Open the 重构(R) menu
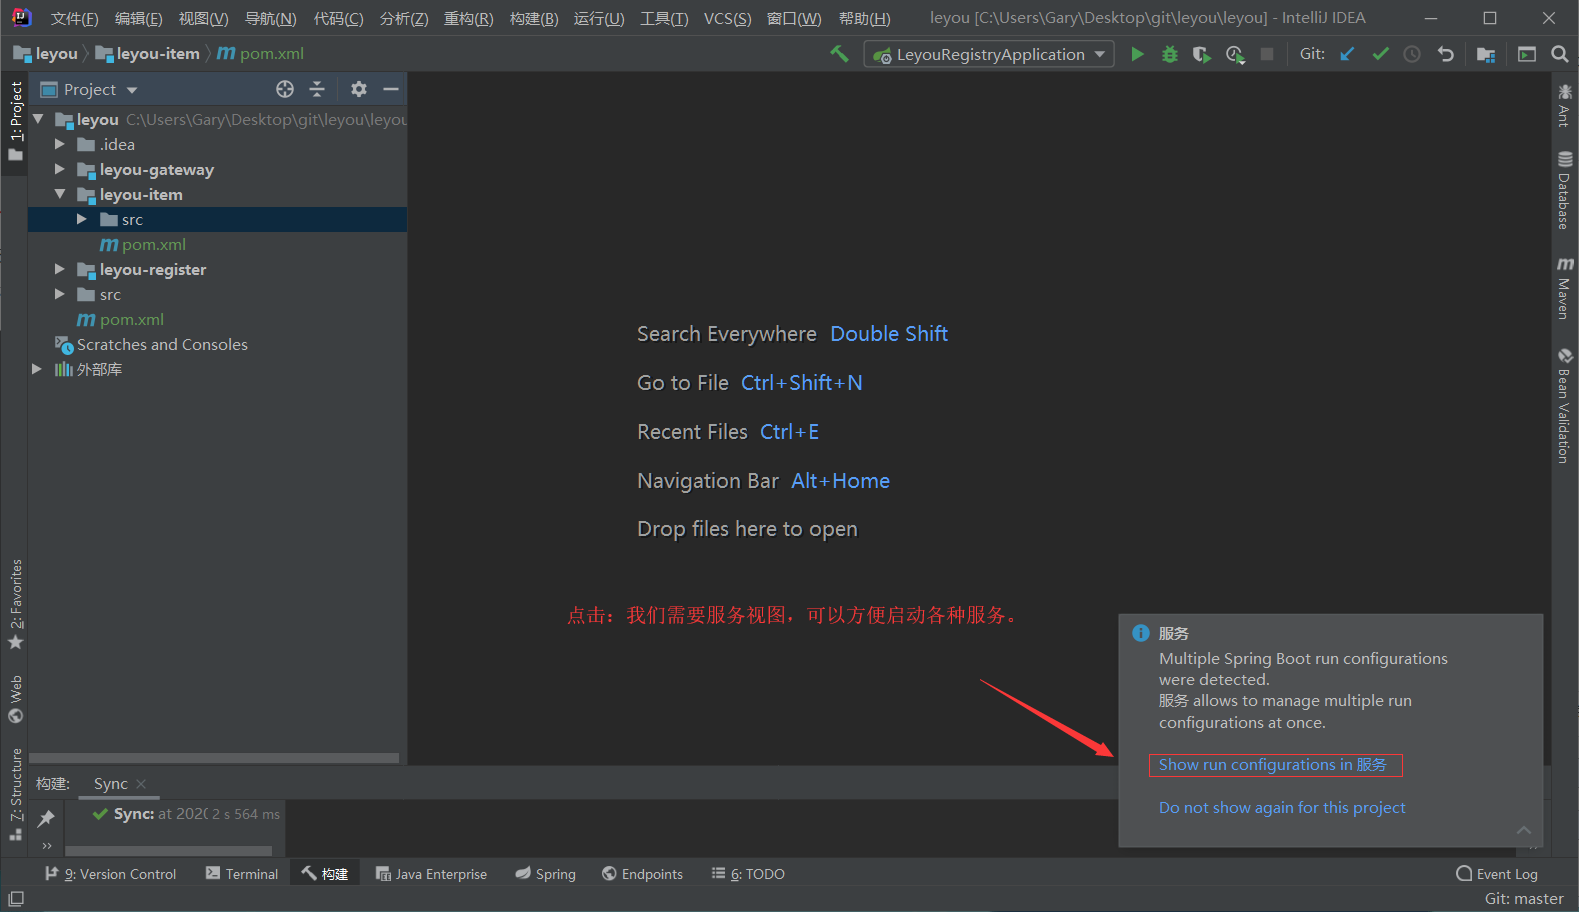Image resolution: width=1579 pixels, height=912 pixels. (468, 19)
